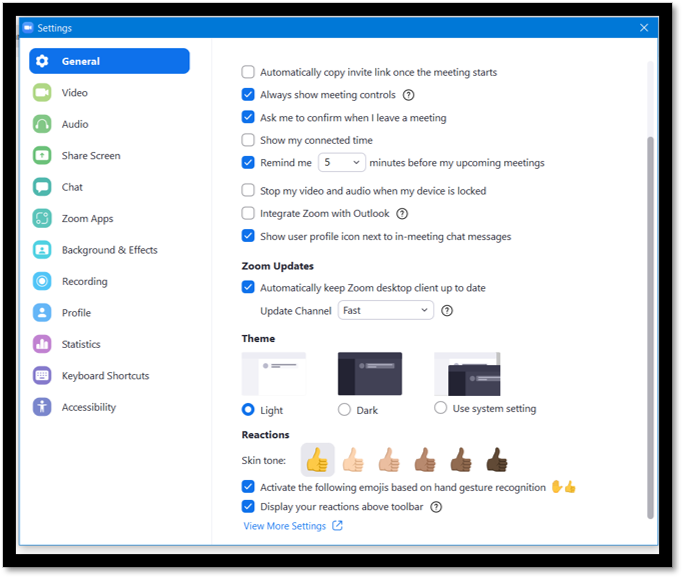
Task: Click the Accessibility icon
Action: [x=42, y=407]
